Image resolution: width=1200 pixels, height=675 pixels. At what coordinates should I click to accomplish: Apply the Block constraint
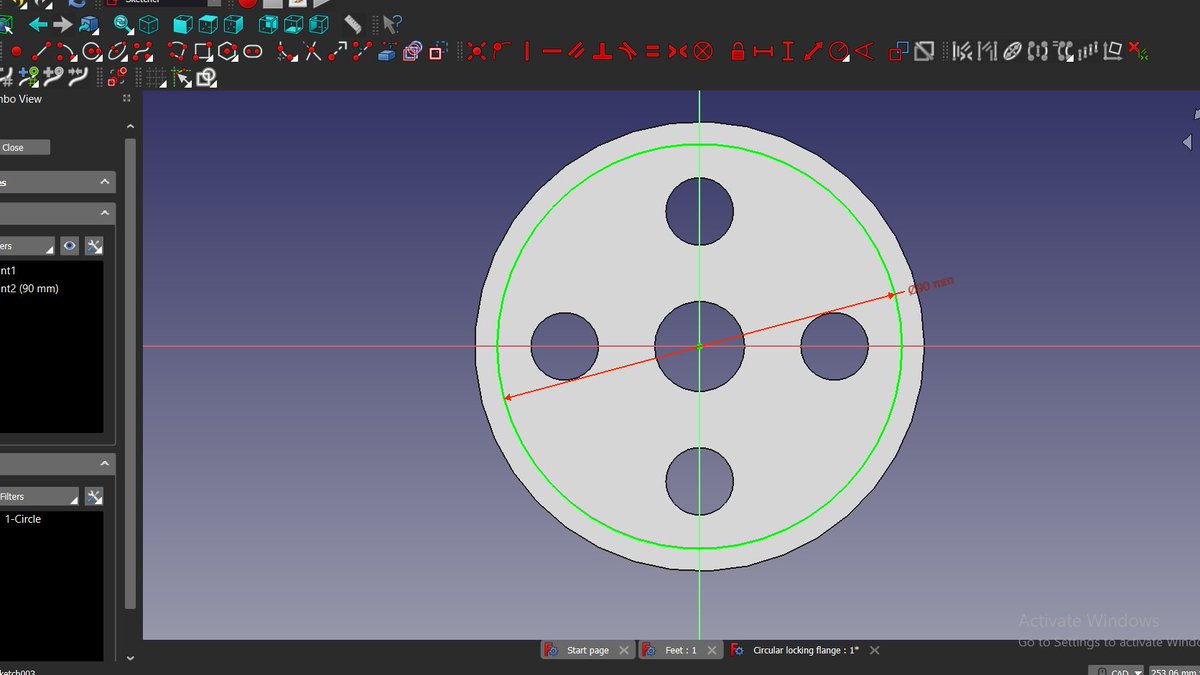703,51
